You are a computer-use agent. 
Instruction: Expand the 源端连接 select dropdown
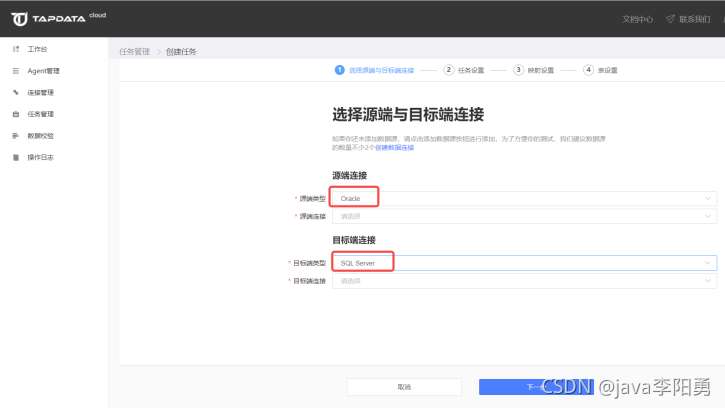point(524,216)
